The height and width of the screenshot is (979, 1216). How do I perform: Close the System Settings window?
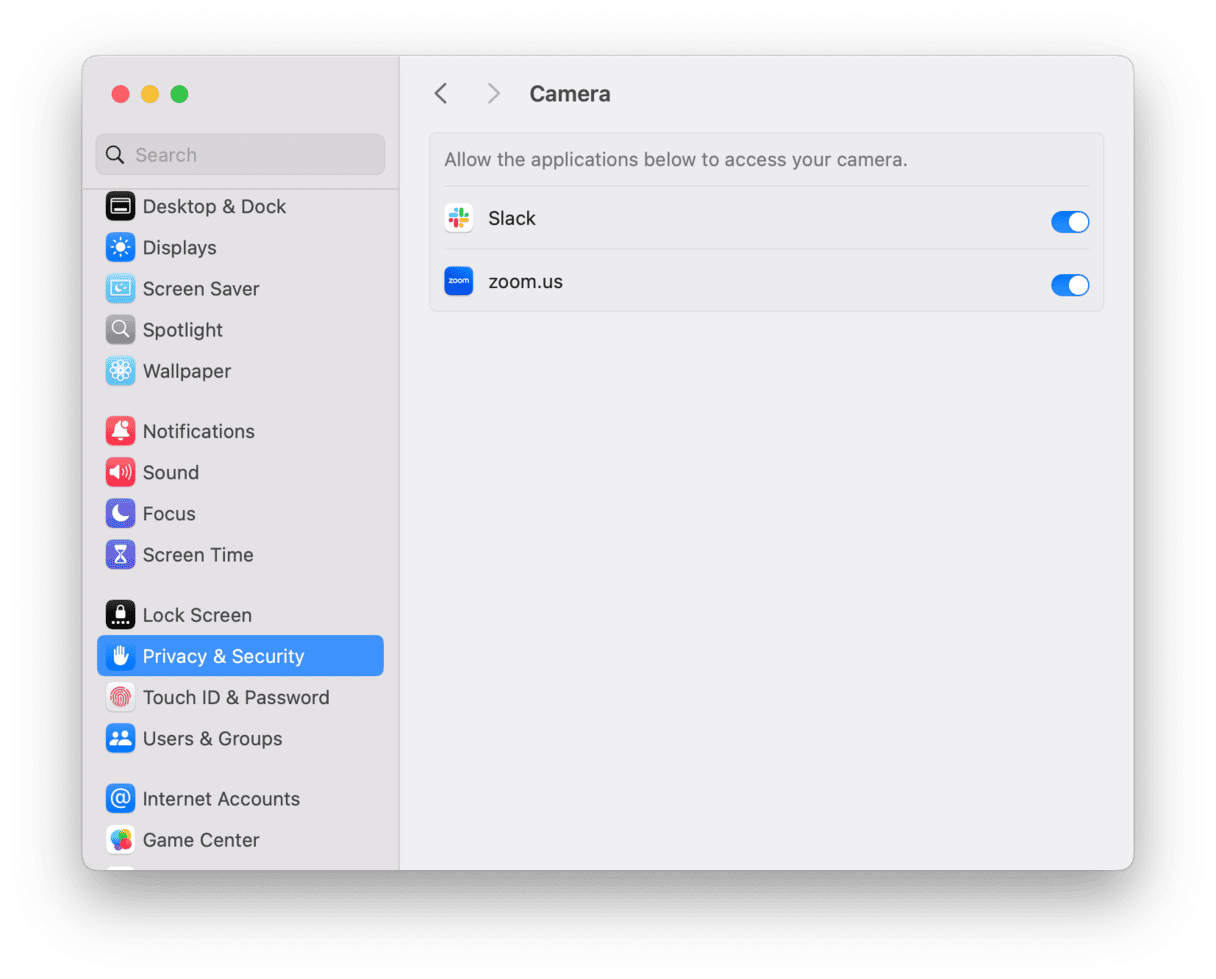(120, 94)
